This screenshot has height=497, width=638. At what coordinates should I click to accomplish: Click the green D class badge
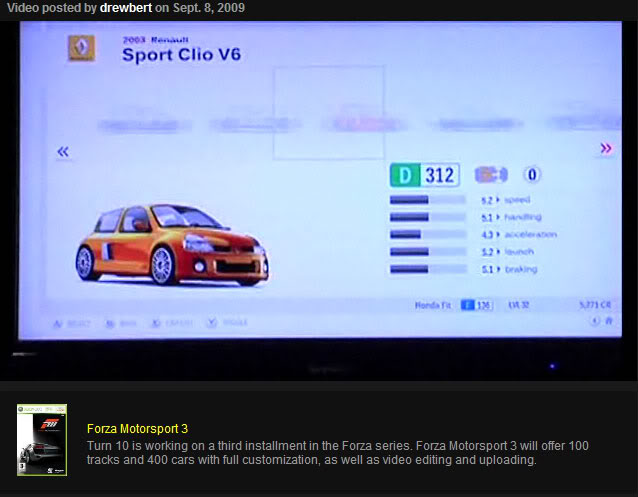pyautogui.click(x=403, y=175)
